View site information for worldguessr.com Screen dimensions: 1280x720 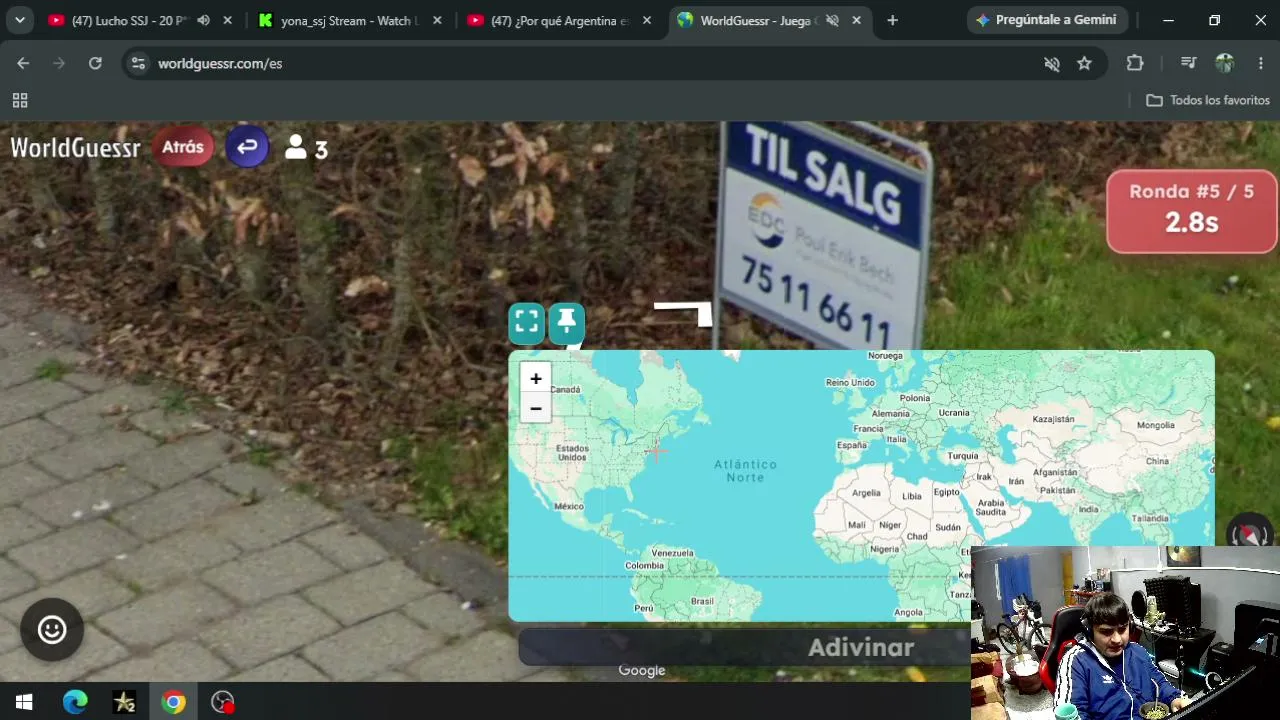[x=139, y=63]
